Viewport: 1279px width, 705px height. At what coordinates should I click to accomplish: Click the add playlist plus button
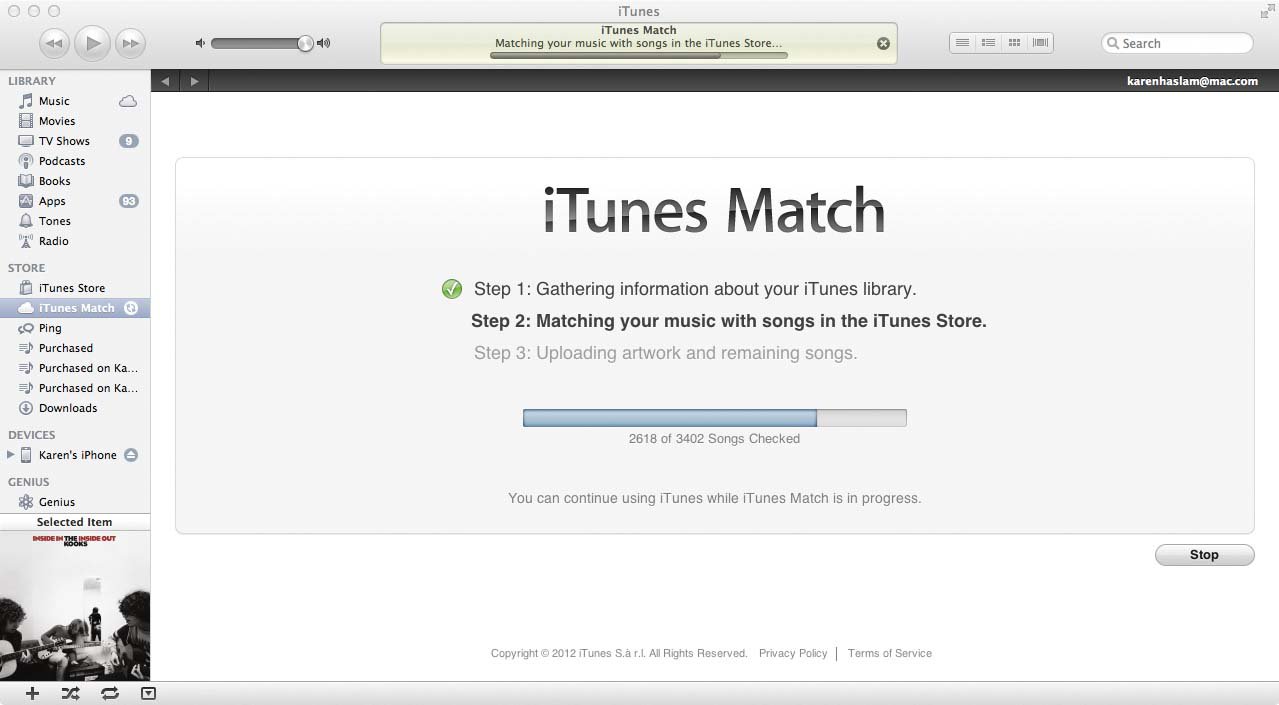(32, 693)
